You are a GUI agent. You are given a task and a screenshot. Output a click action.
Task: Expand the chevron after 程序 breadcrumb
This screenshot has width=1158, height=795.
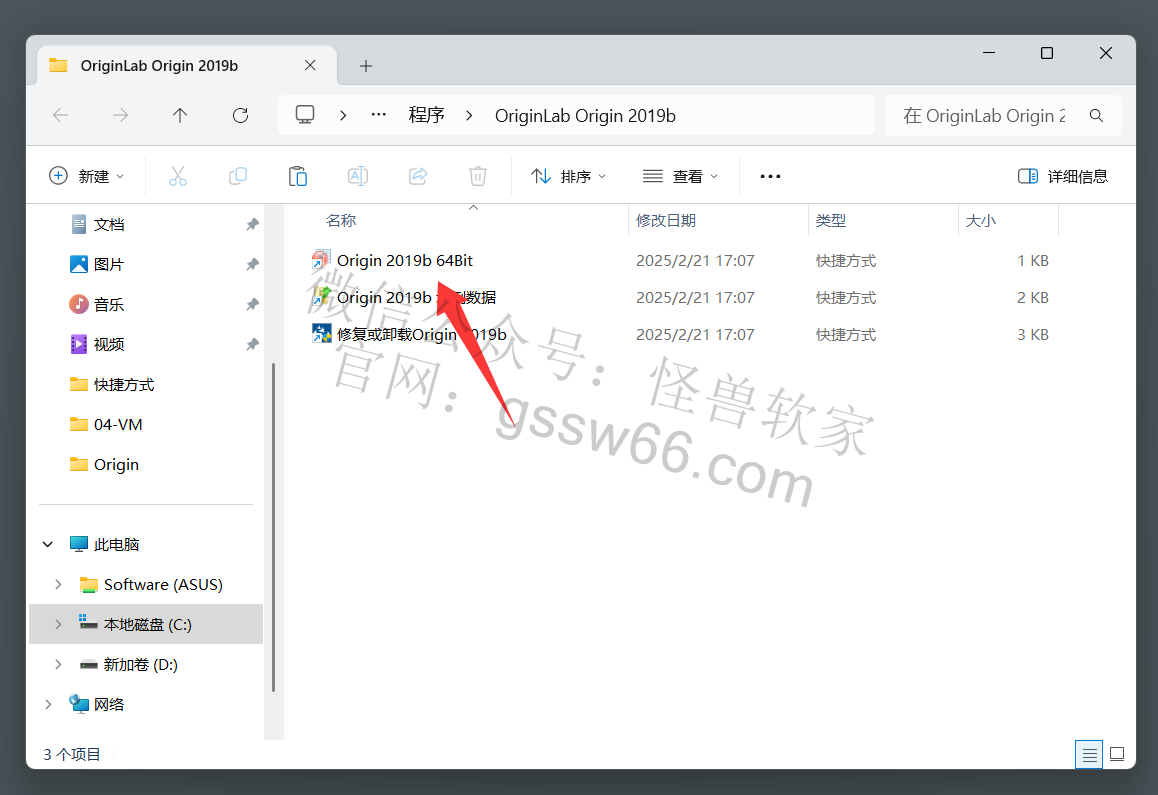click(469, 115)
